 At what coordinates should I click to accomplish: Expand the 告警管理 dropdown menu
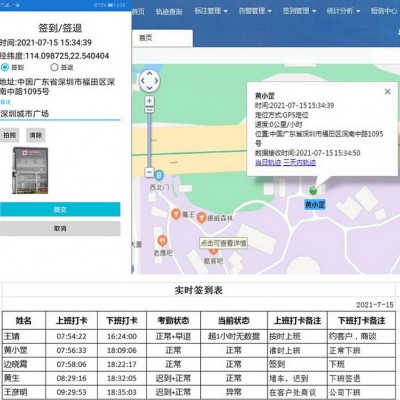click(x=255, y=11)
